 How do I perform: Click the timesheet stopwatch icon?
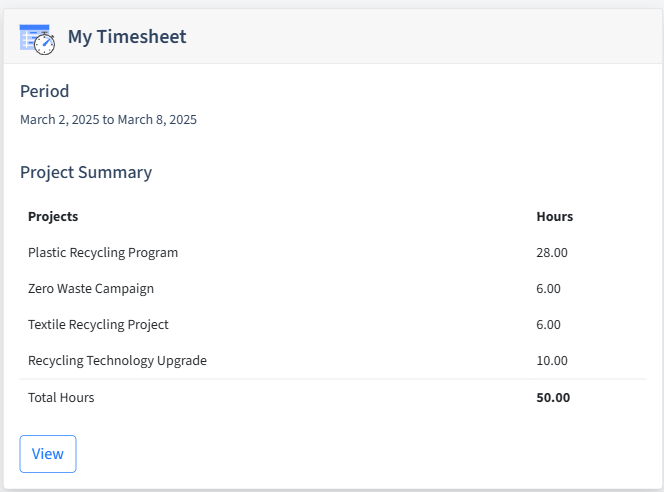37,39
